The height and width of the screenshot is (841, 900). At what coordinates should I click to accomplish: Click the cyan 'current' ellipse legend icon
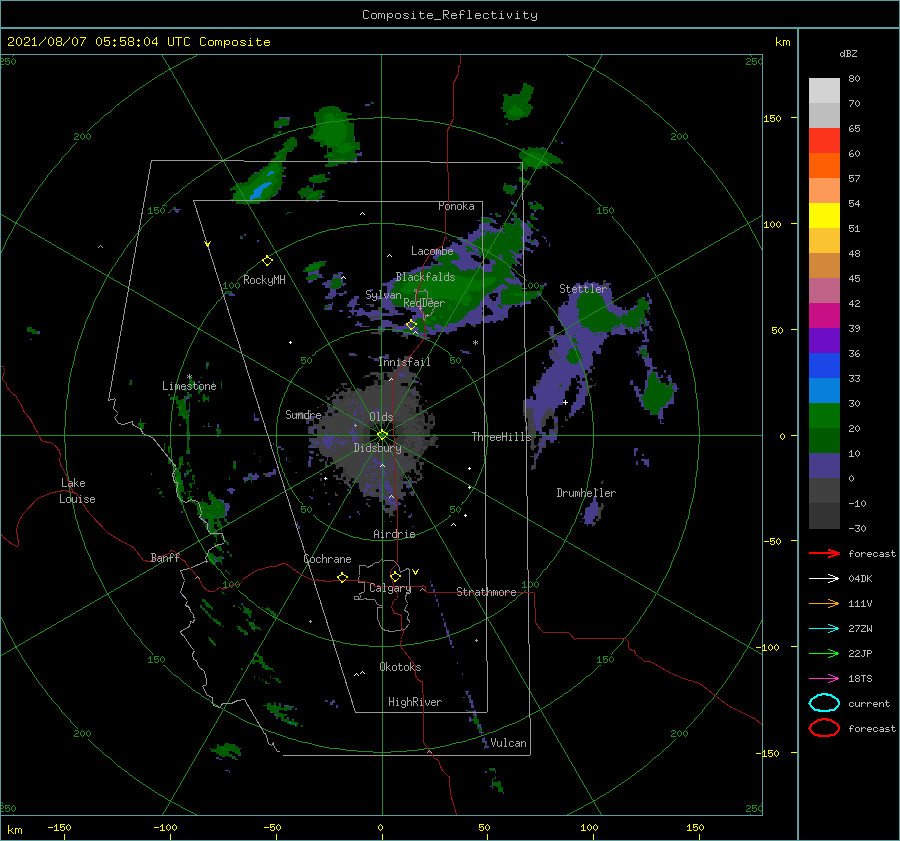[x=824, y=703]
